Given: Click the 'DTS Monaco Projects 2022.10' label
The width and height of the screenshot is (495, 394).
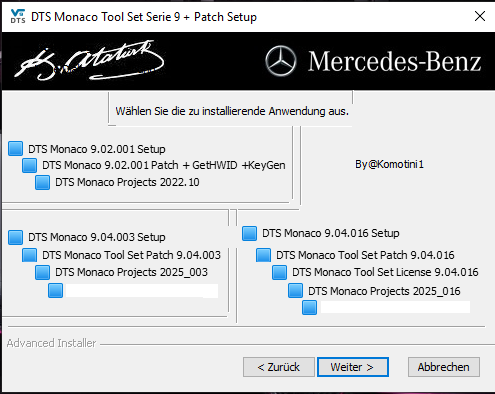Looking at the screenshot, I should pos(127,182).
